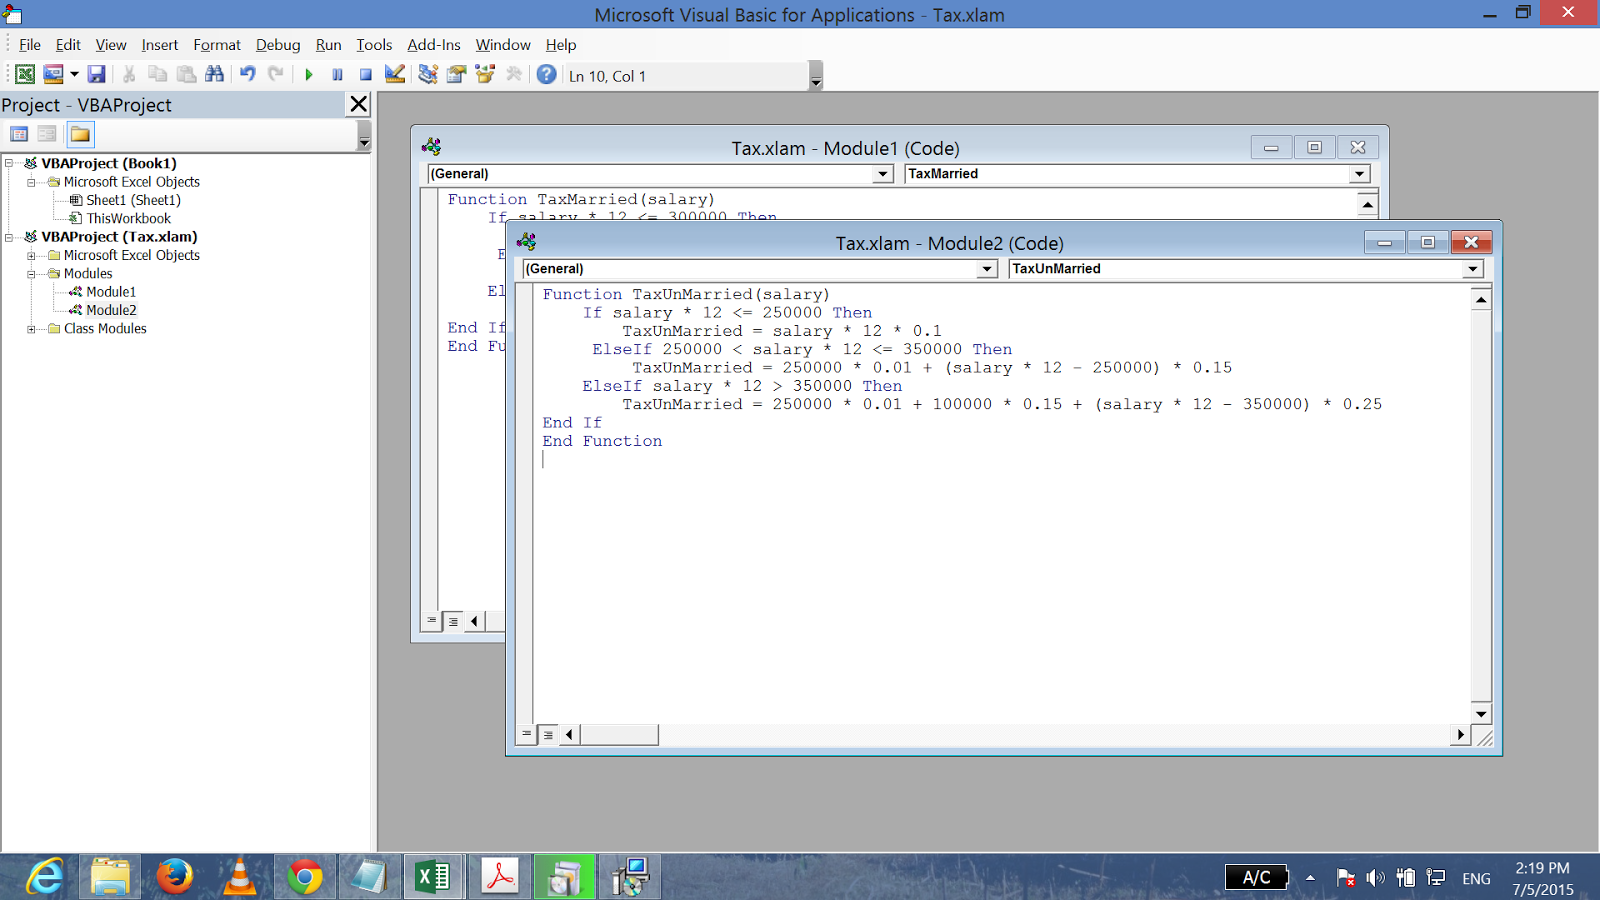Open the File menu
Screen dimensions: 1600x900
pyautogui.click(x=30, y=45)
